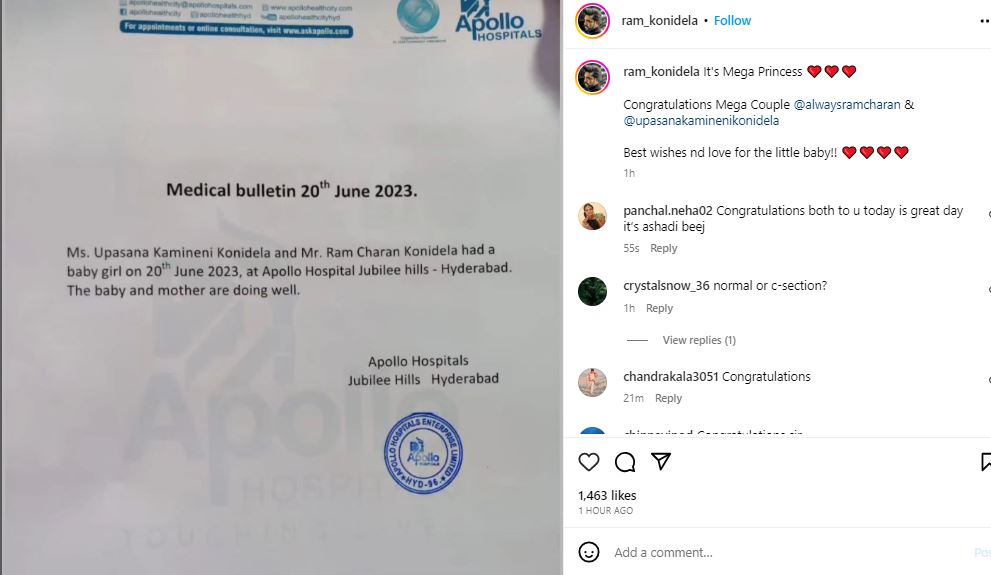The image size is (991, 575).
Task: Reply to panchal.neha02's comment
Action: pos(664,248)
